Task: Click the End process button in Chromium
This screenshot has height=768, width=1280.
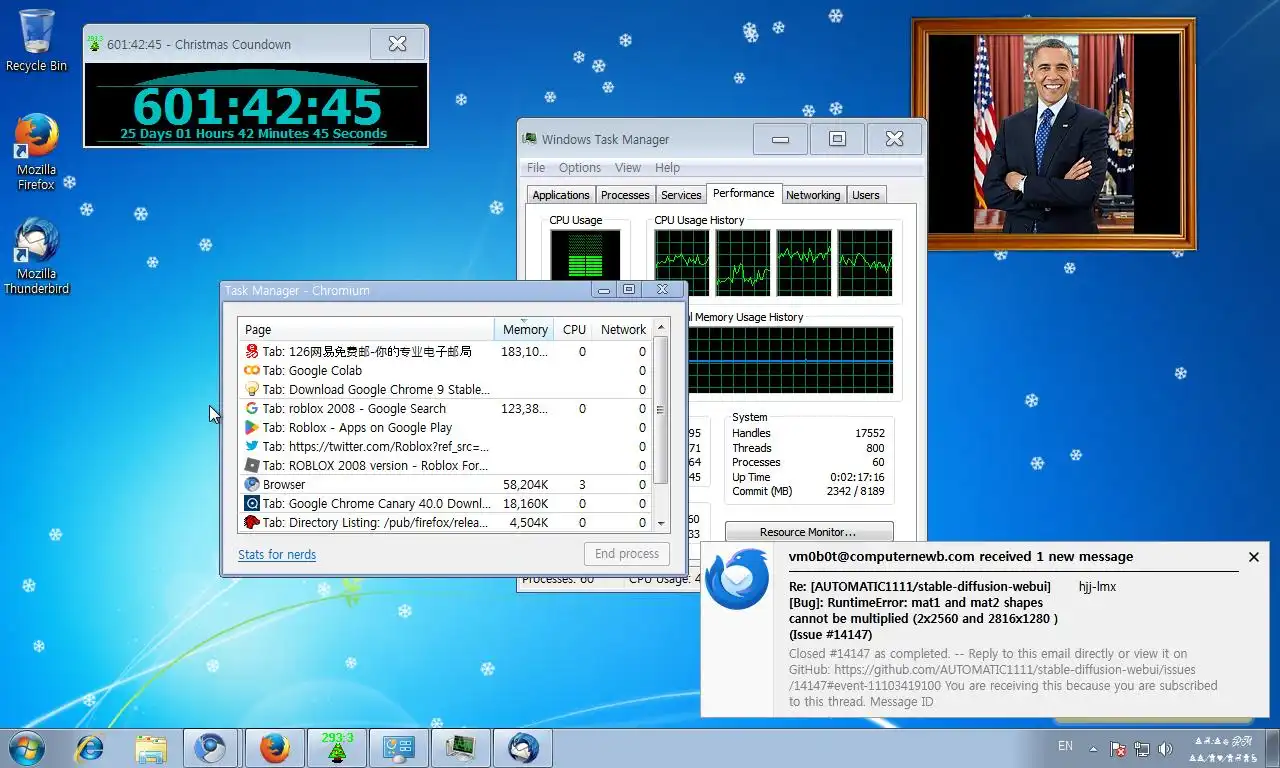Action: pyautogui.click(x=627, y=554)
